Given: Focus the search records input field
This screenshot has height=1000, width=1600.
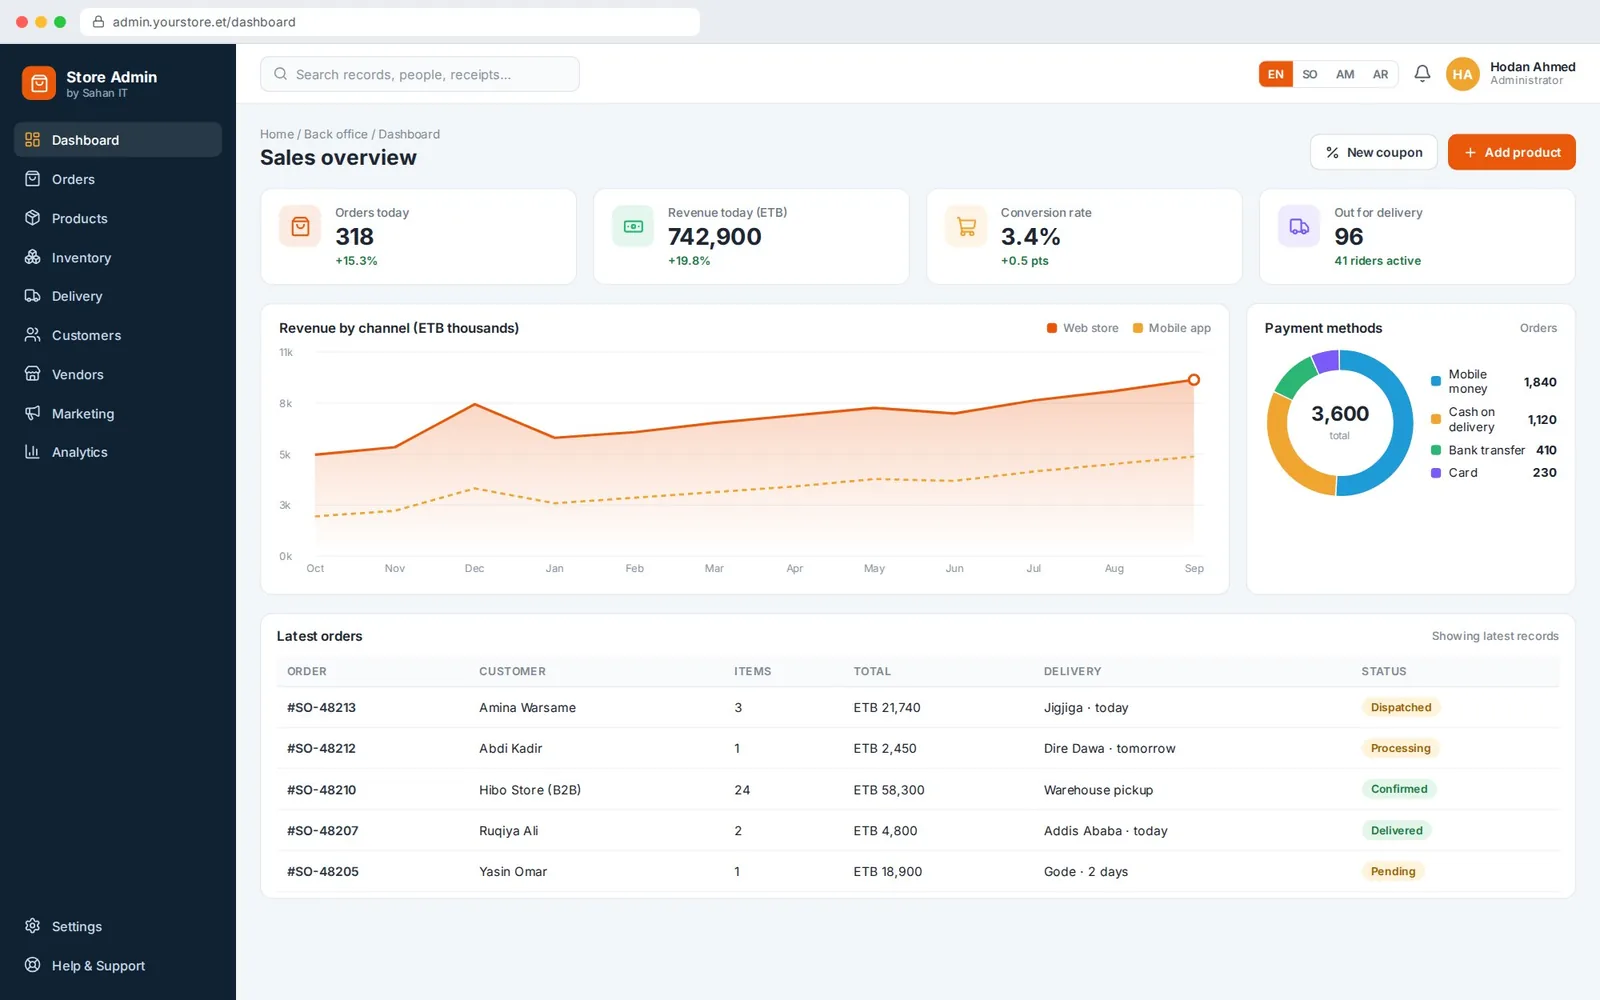Looking at the screenshot, I should coord(420,74).
